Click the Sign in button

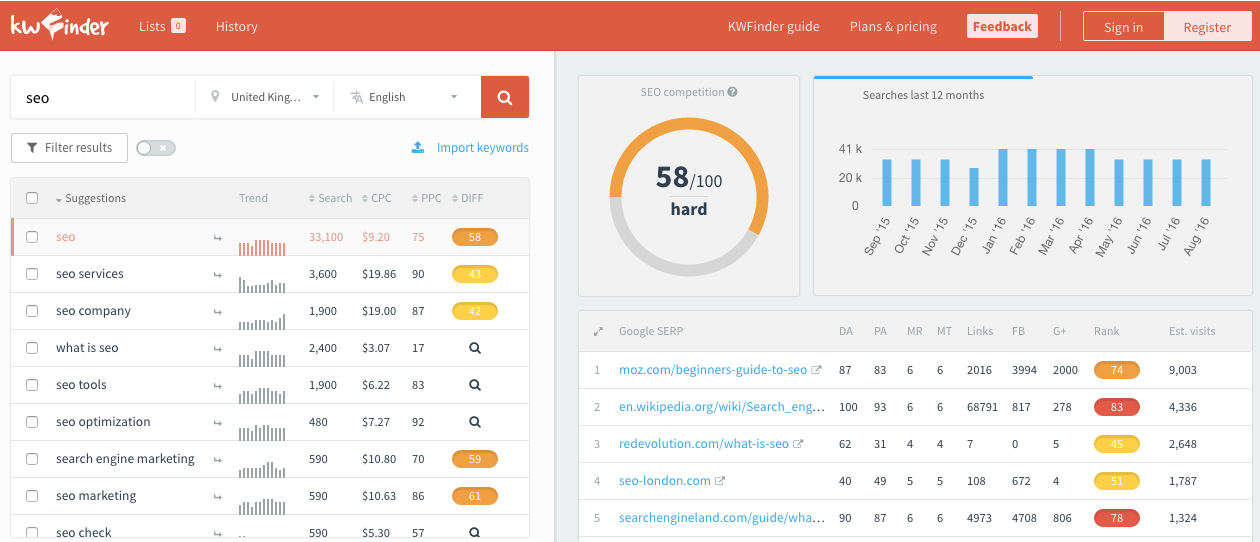tap(1123, 27)
